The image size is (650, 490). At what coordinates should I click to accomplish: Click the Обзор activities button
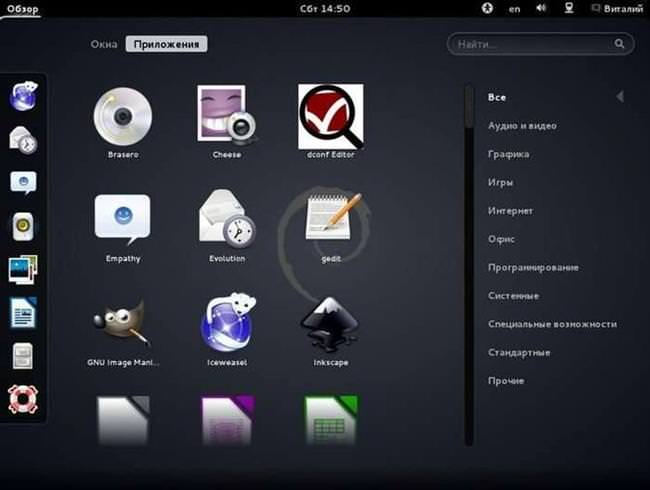tap(22, 9)
